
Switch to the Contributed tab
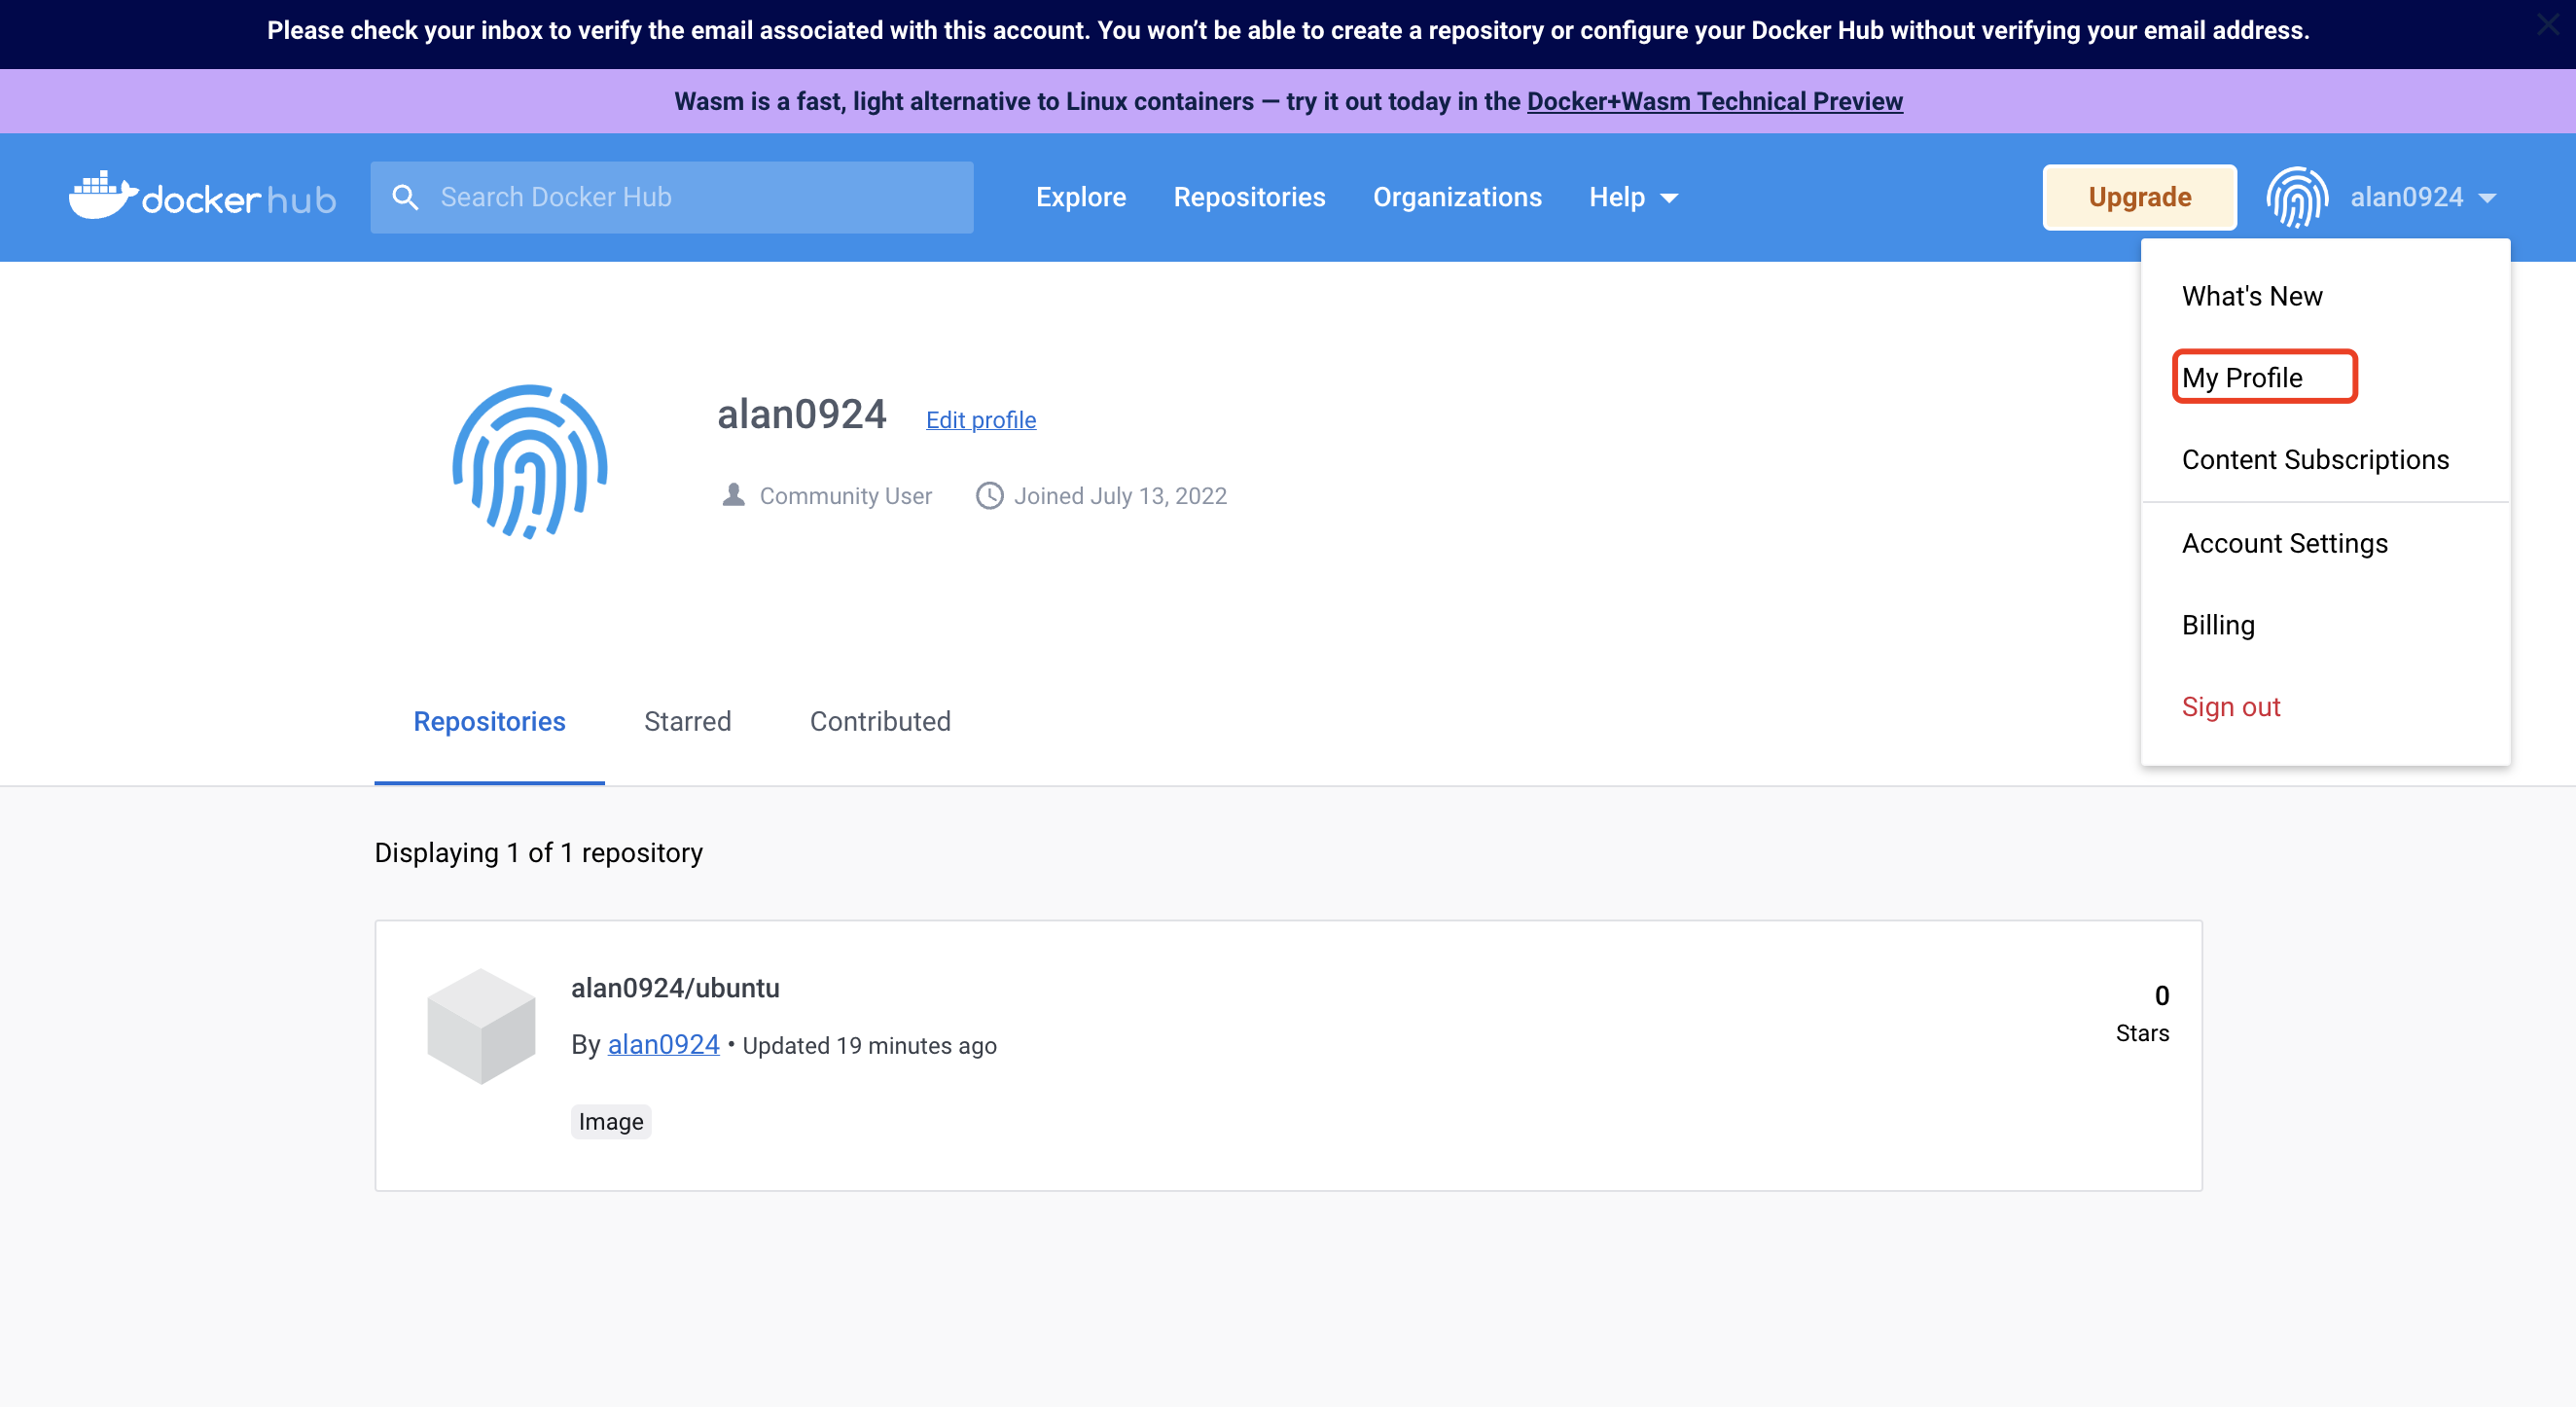click(x=880, y=721)
